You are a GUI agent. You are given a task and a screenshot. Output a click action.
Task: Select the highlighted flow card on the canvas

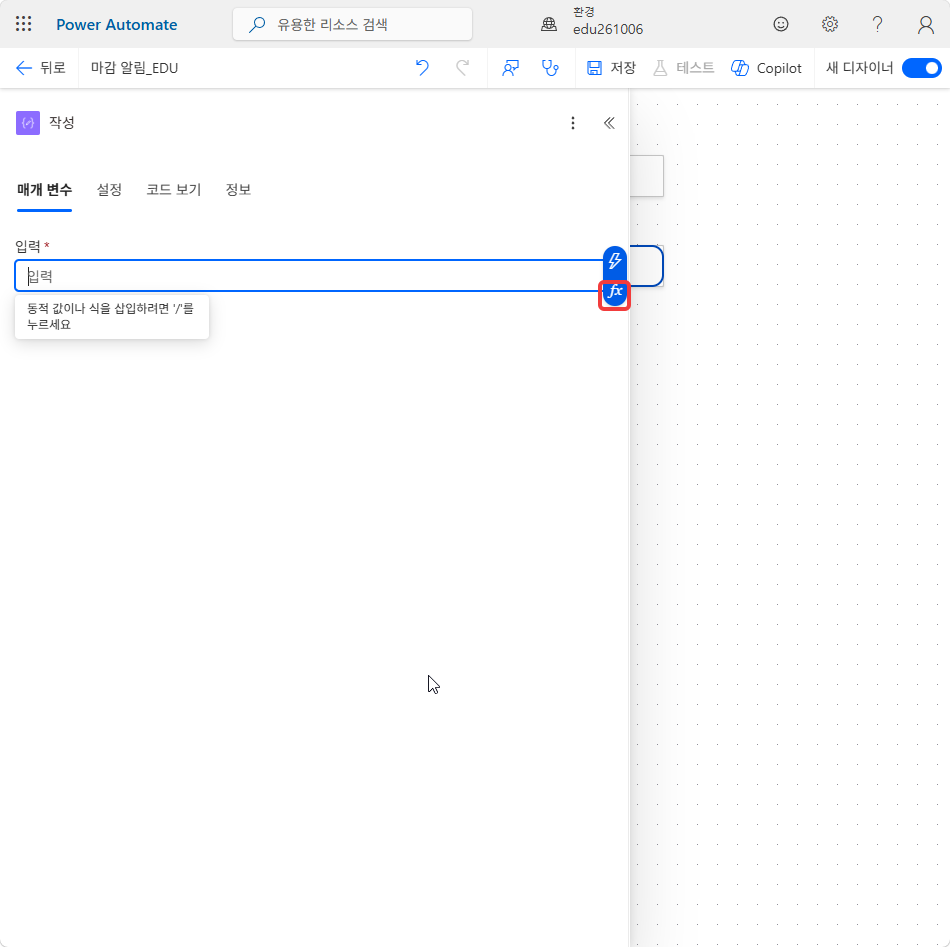pyautogui.click(x=647, y=265)
